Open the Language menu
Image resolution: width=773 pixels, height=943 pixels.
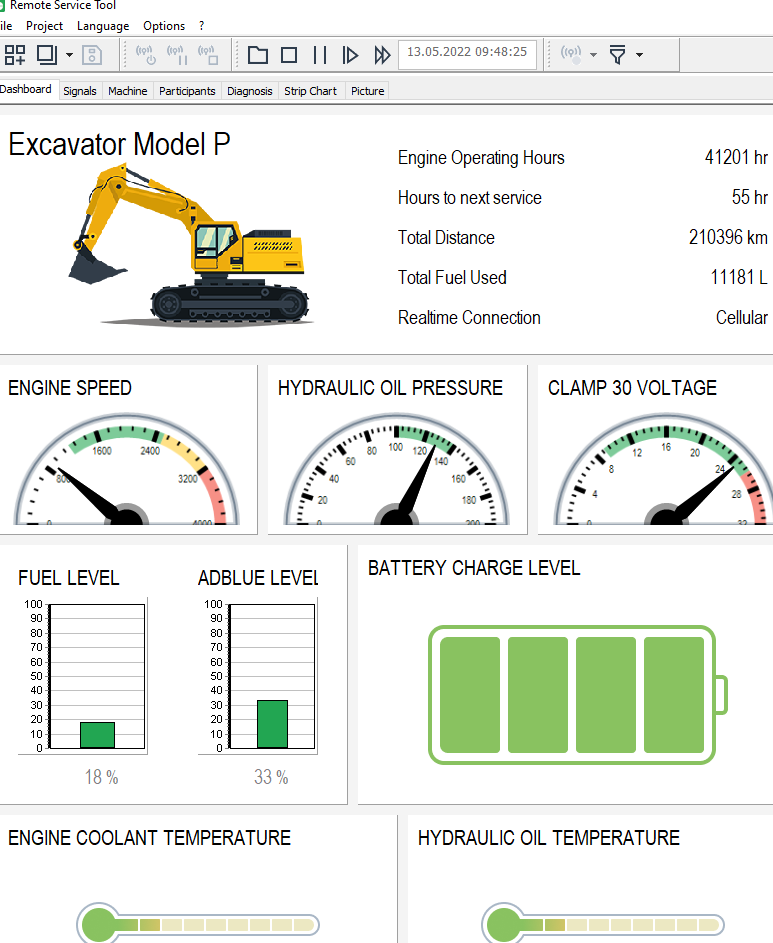(x=103, y=26)
